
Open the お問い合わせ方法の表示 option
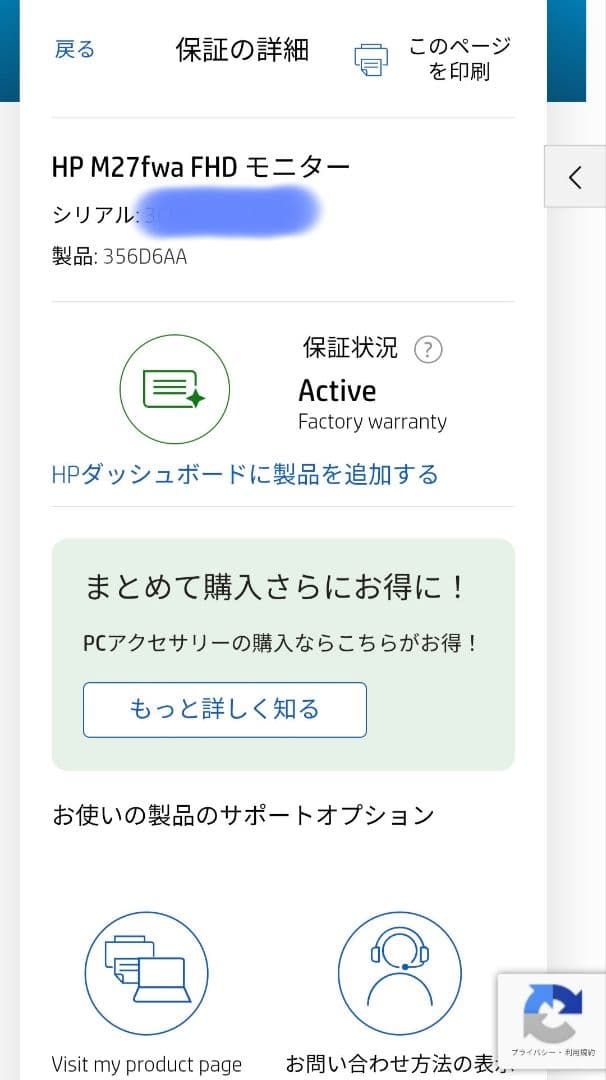pos(399,1066)
